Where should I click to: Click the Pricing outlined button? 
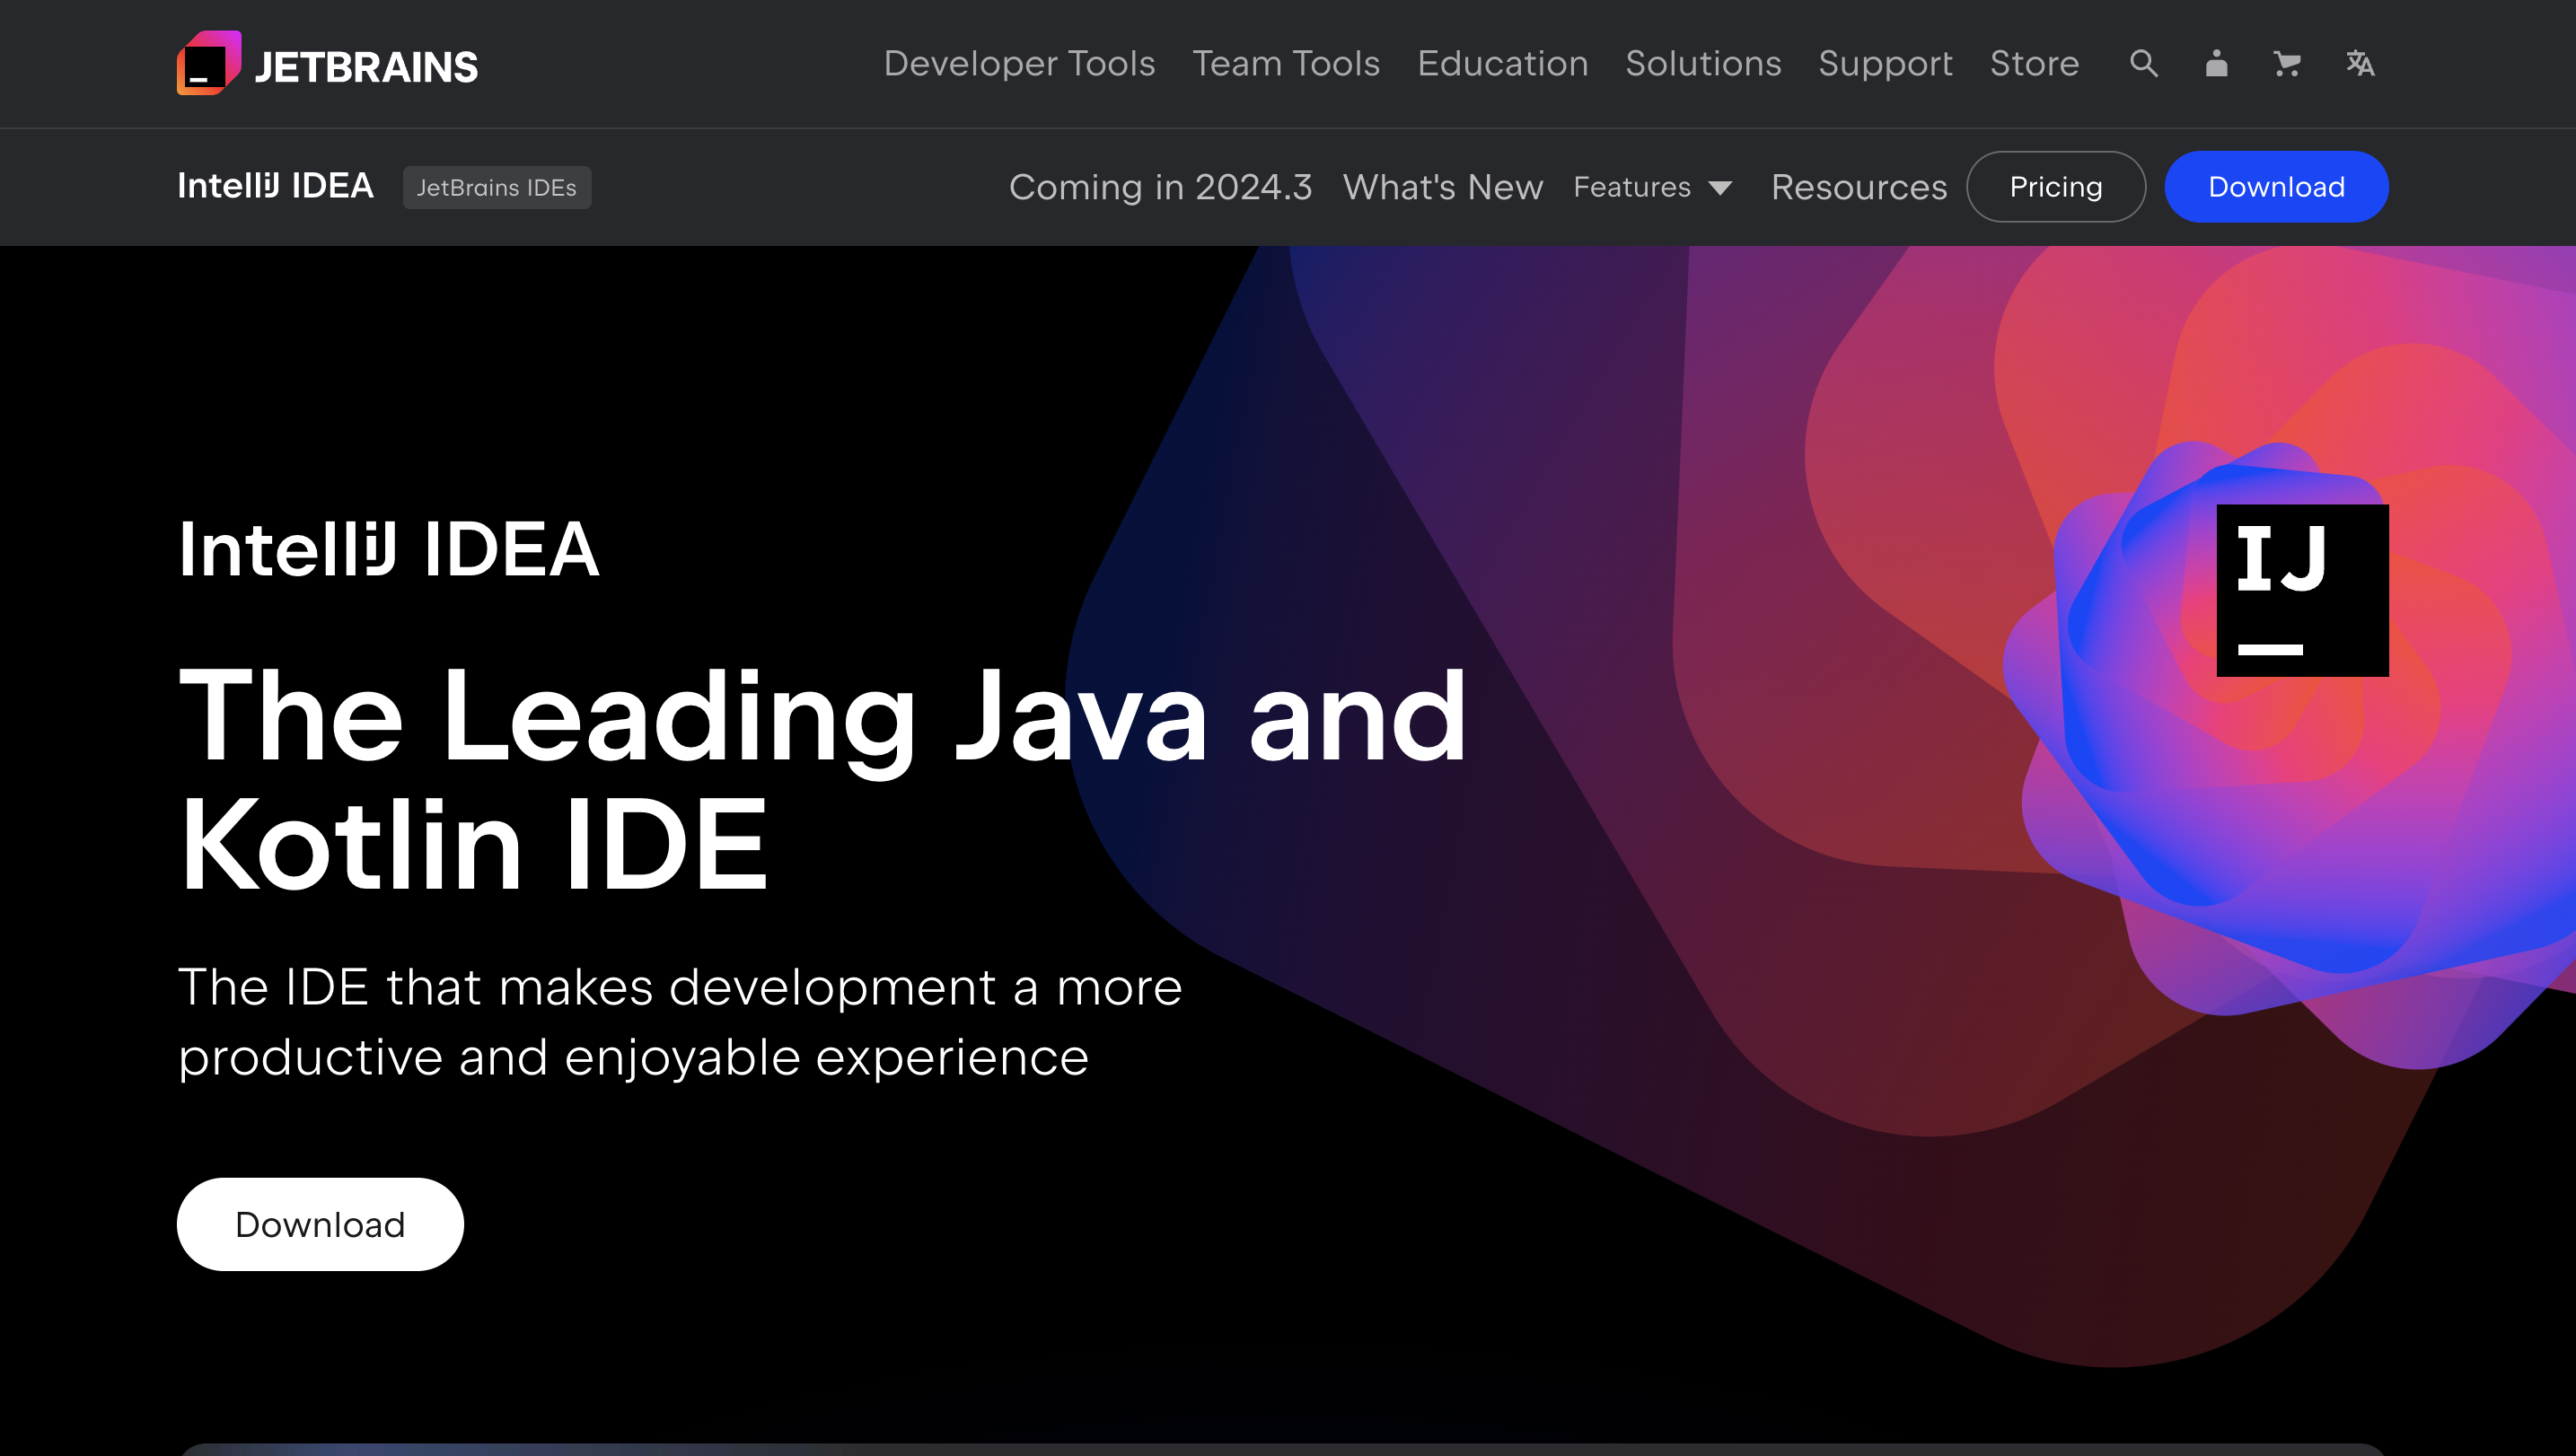pyautogui.click(x=2055, y=187)
